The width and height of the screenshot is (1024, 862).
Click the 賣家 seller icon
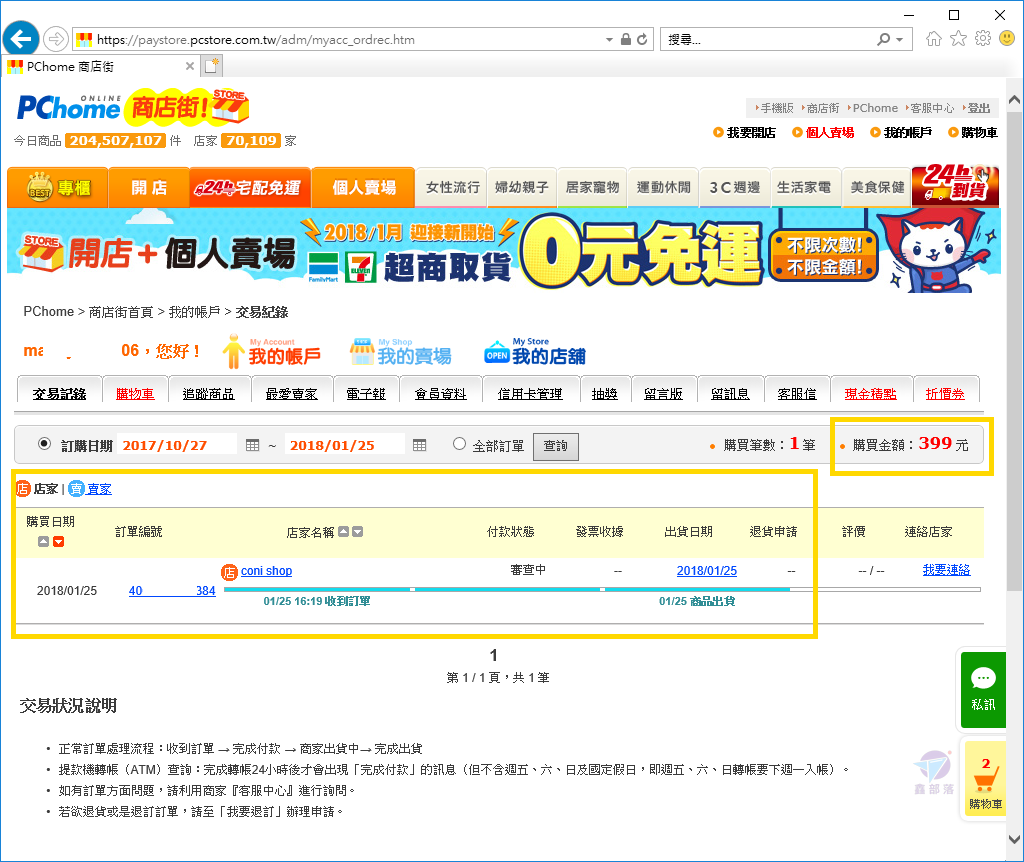tap(76, 488)
